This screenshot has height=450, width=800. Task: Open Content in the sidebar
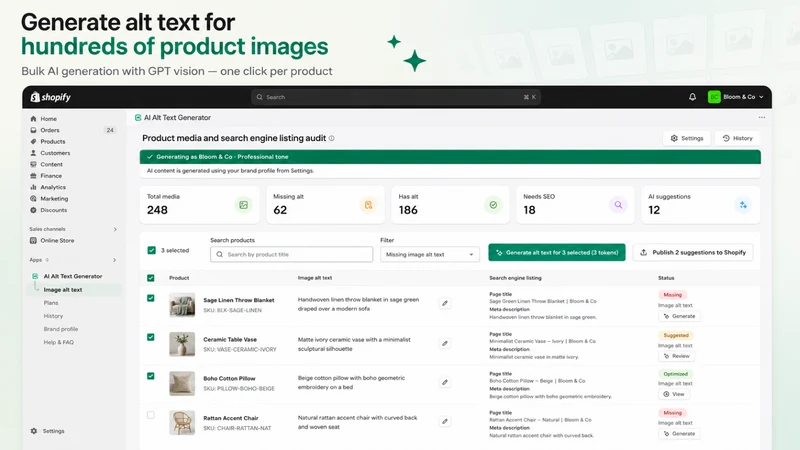[x=52, y=164]
